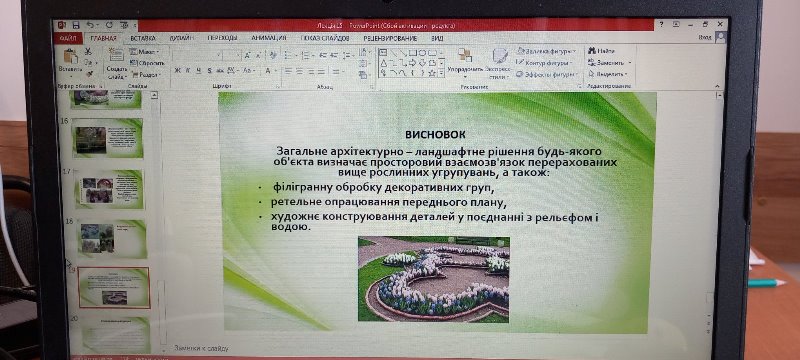The height and width of the screenshot is (360, 800).
Task: Select the Text Box shape in shapes gallery
Action: click(x=383, y=52)
